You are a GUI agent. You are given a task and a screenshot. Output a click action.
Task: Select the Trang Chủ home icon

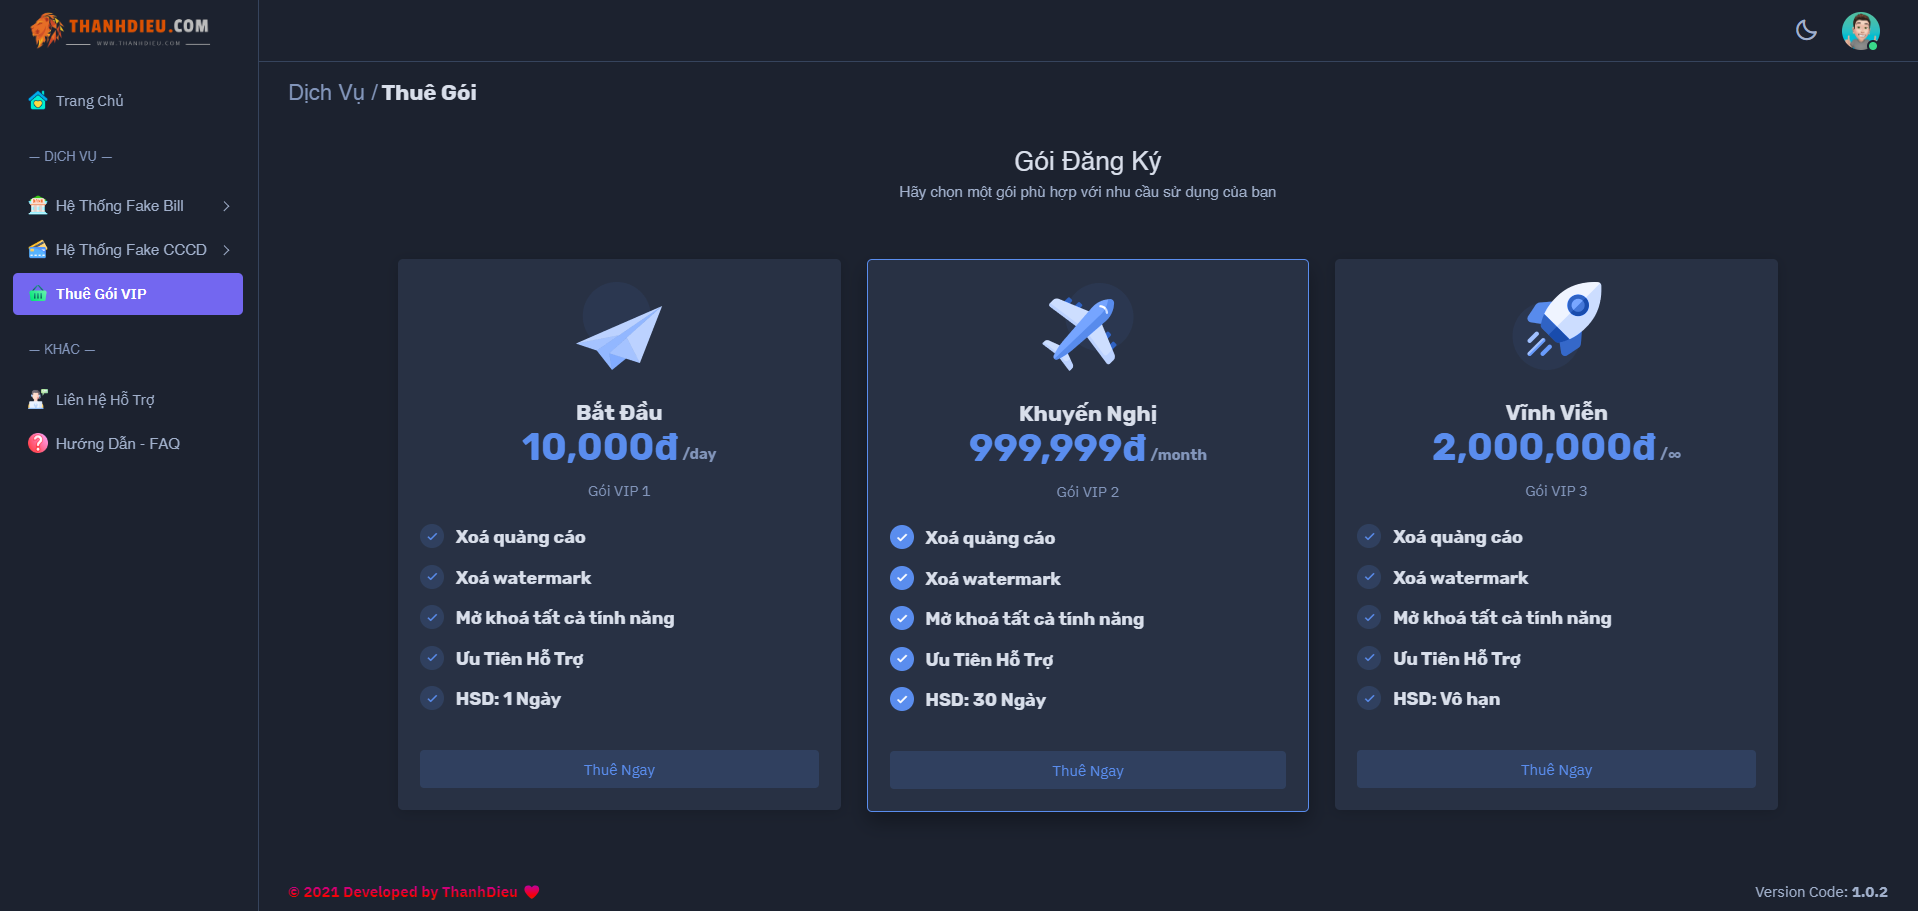(x=37, y=100)
